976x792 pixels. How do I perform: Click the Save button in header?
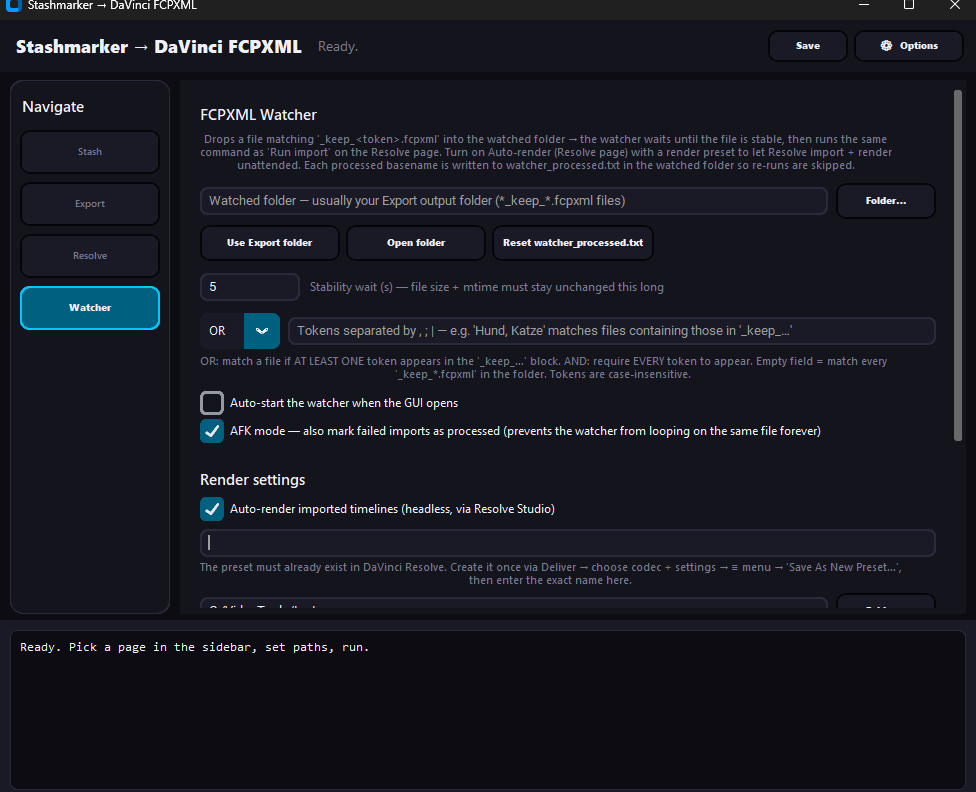point(807,46)
